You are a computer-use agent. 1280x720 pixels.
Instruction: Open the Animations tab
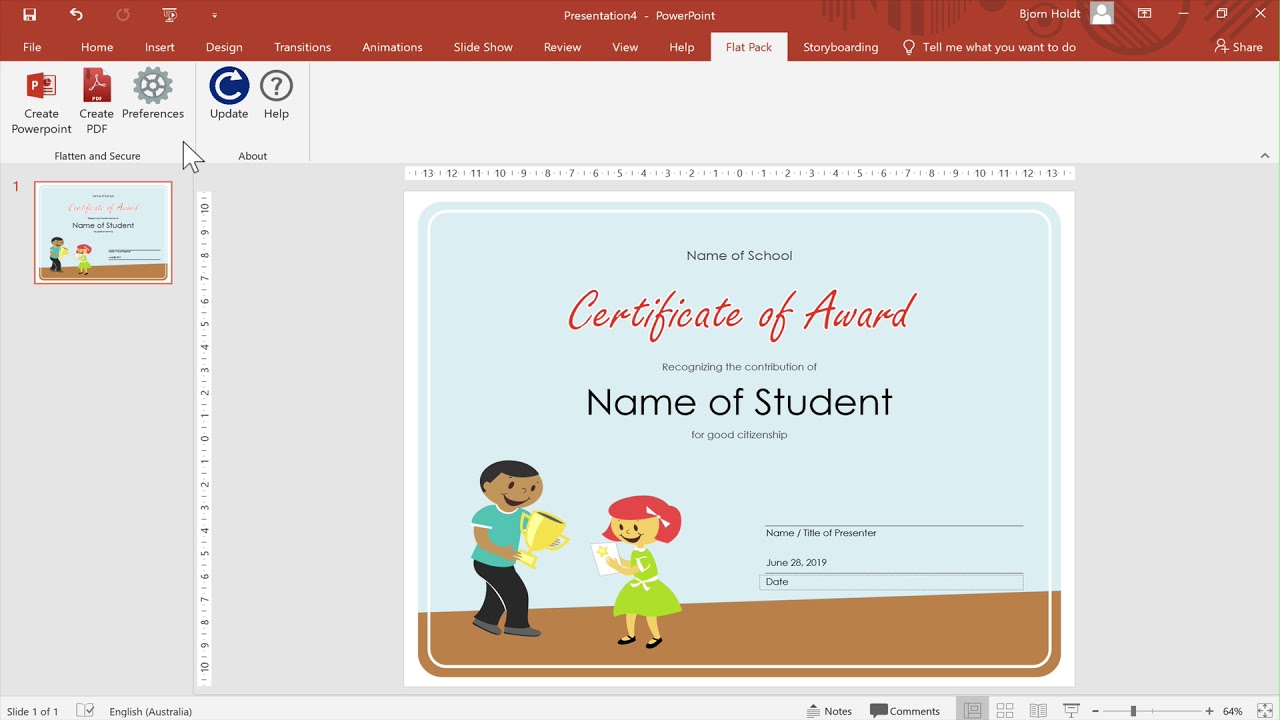[392, 47]
